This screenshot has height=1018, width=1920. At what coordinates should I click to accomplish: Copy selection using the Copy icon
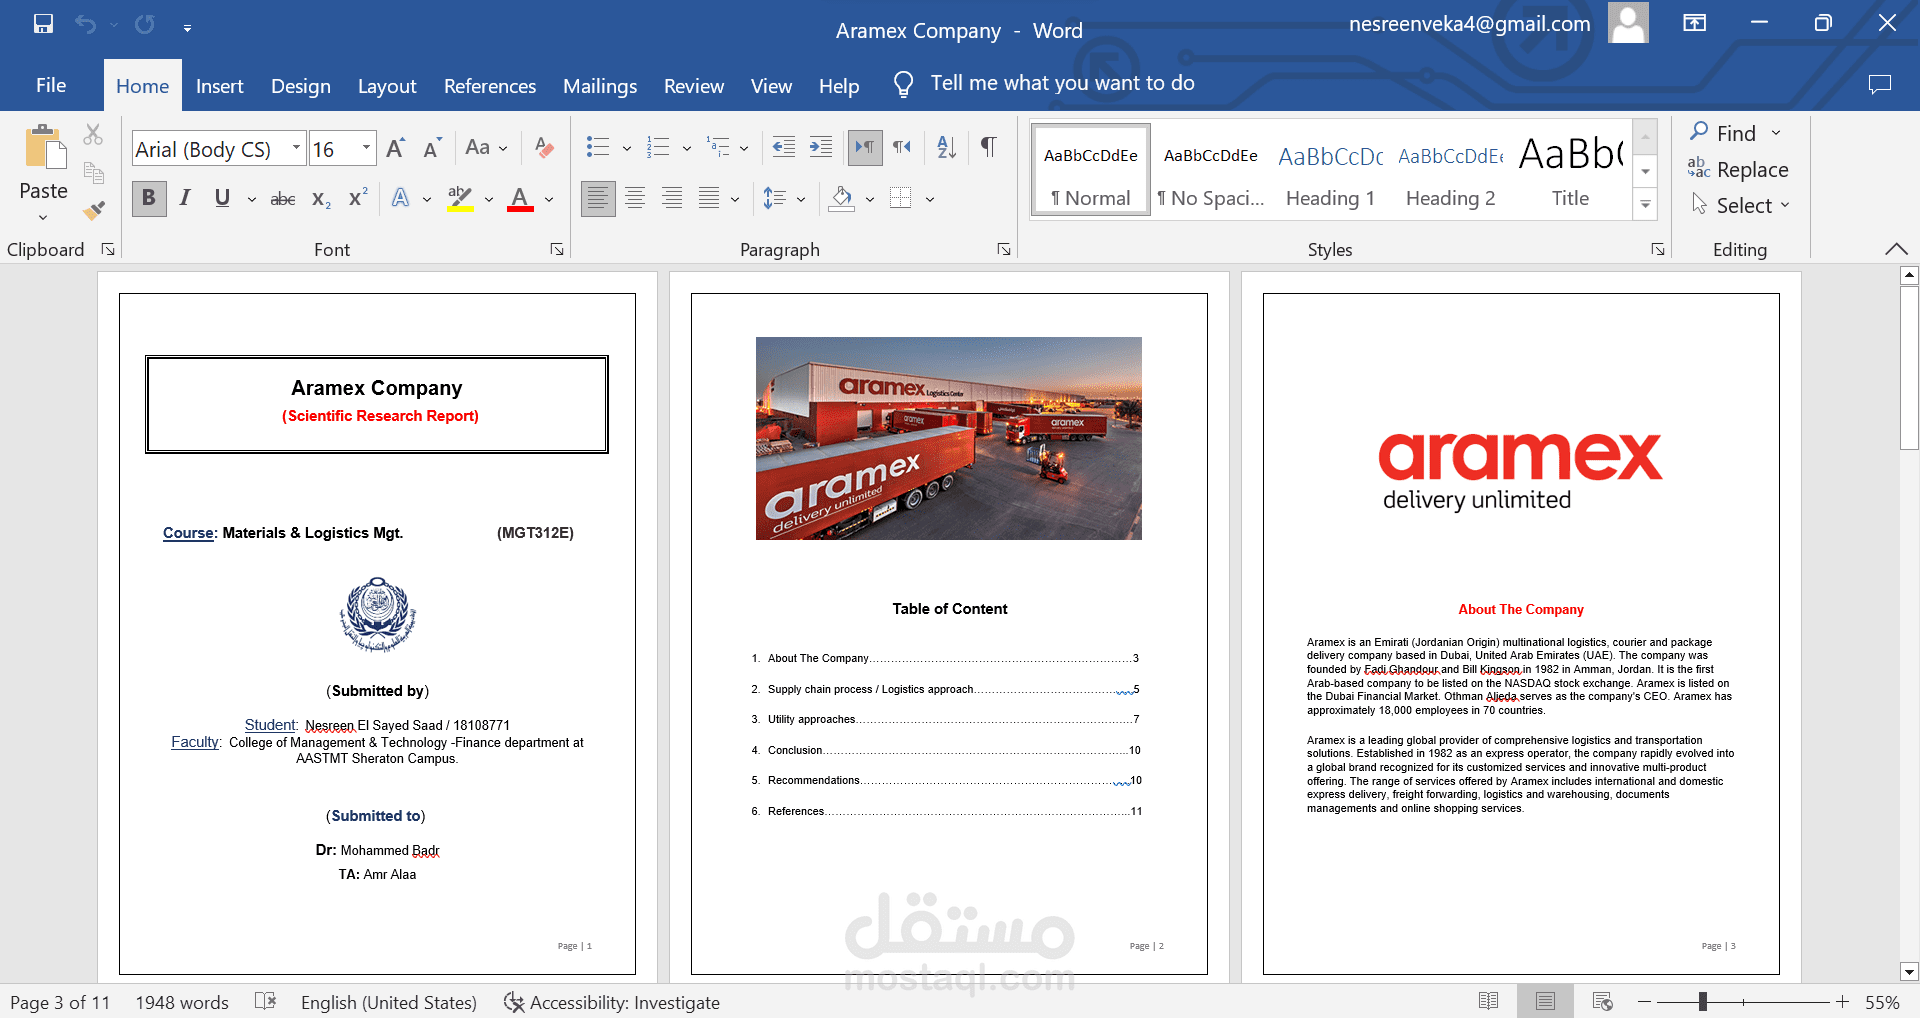[93, 172]
